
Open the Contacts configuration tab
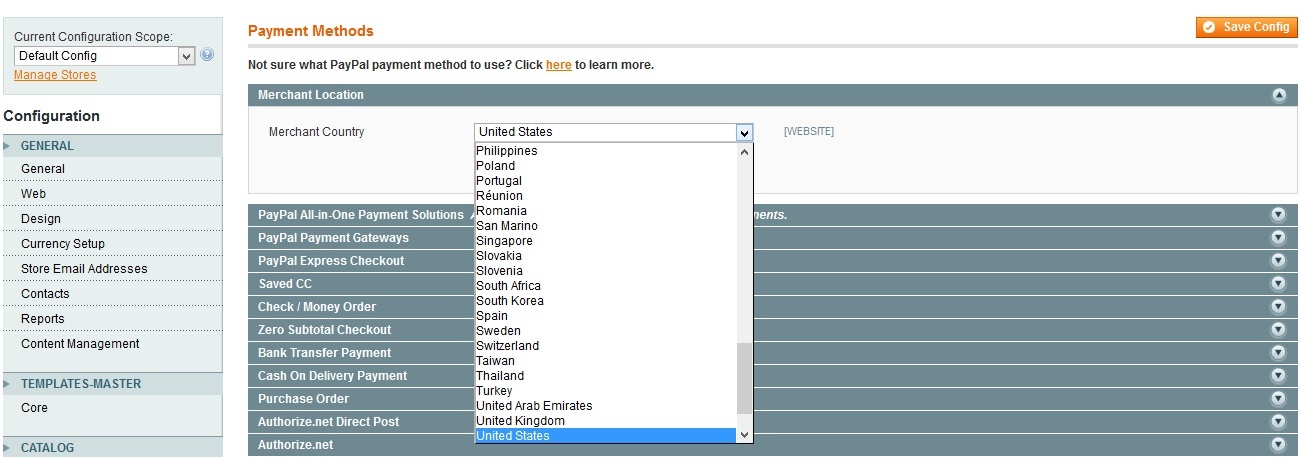pyautogui.click(x=111, y=294)
